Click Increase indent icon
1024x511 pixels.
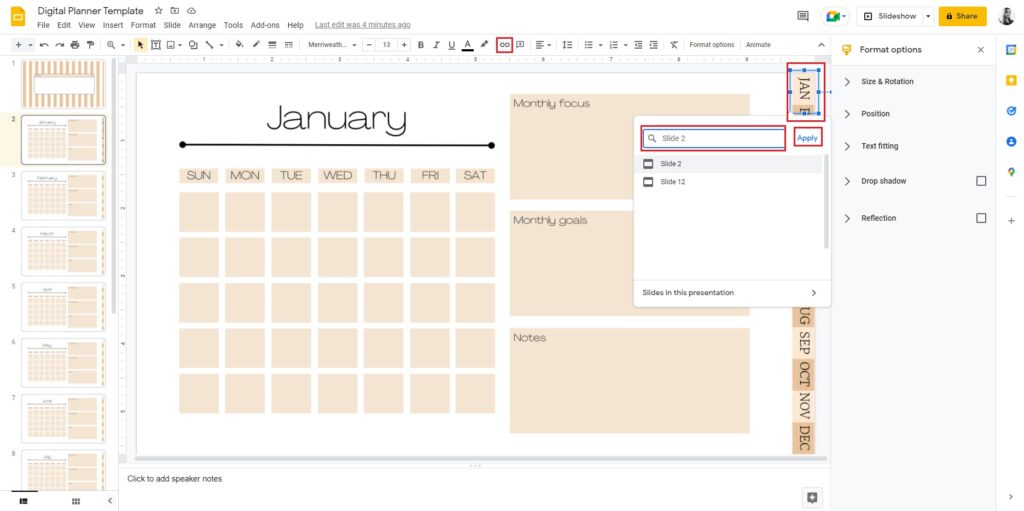(x=653, y=45)
